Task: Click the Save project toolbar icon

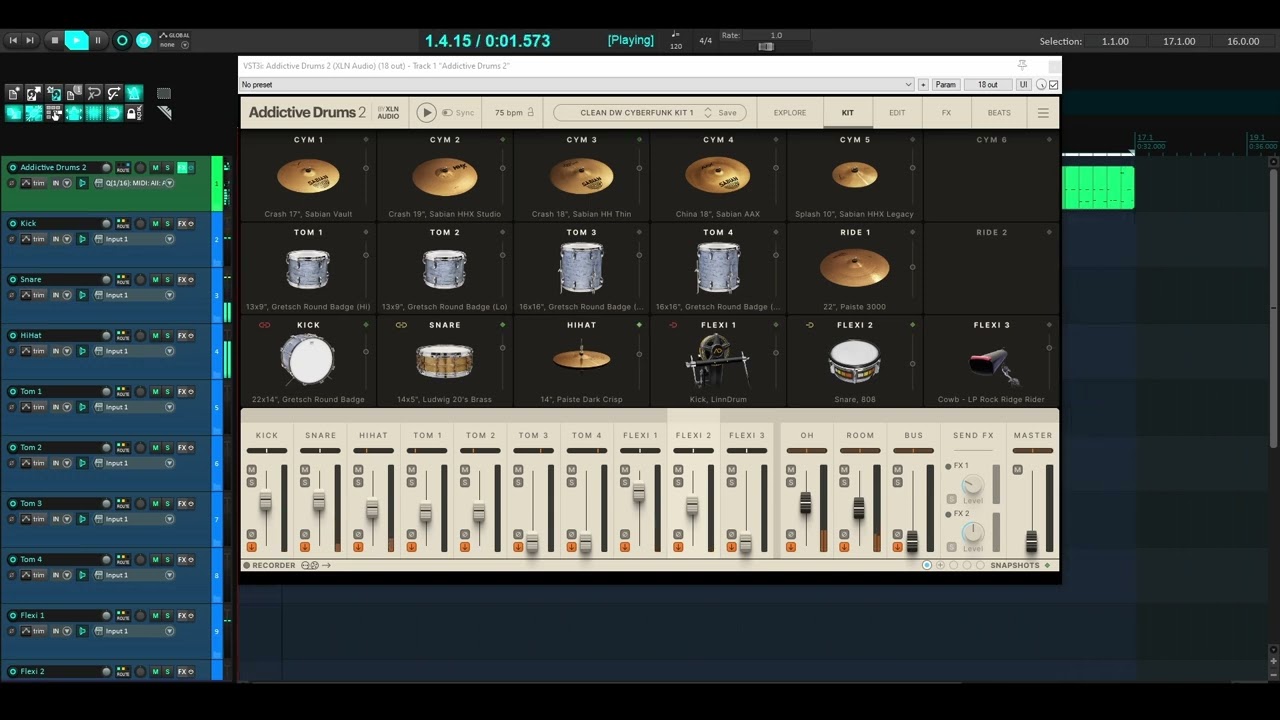Action: point(54,93)
